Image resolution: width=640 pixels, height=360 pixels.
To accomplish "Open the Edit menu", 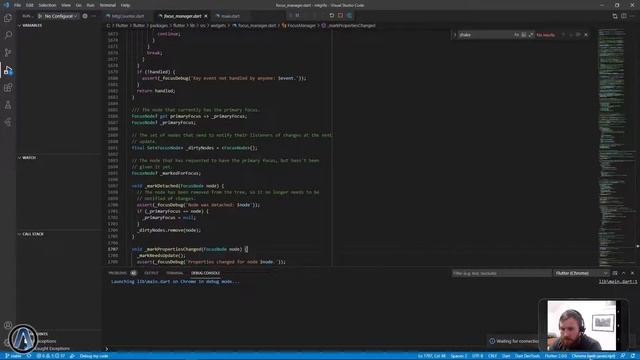I will point(30,5).
